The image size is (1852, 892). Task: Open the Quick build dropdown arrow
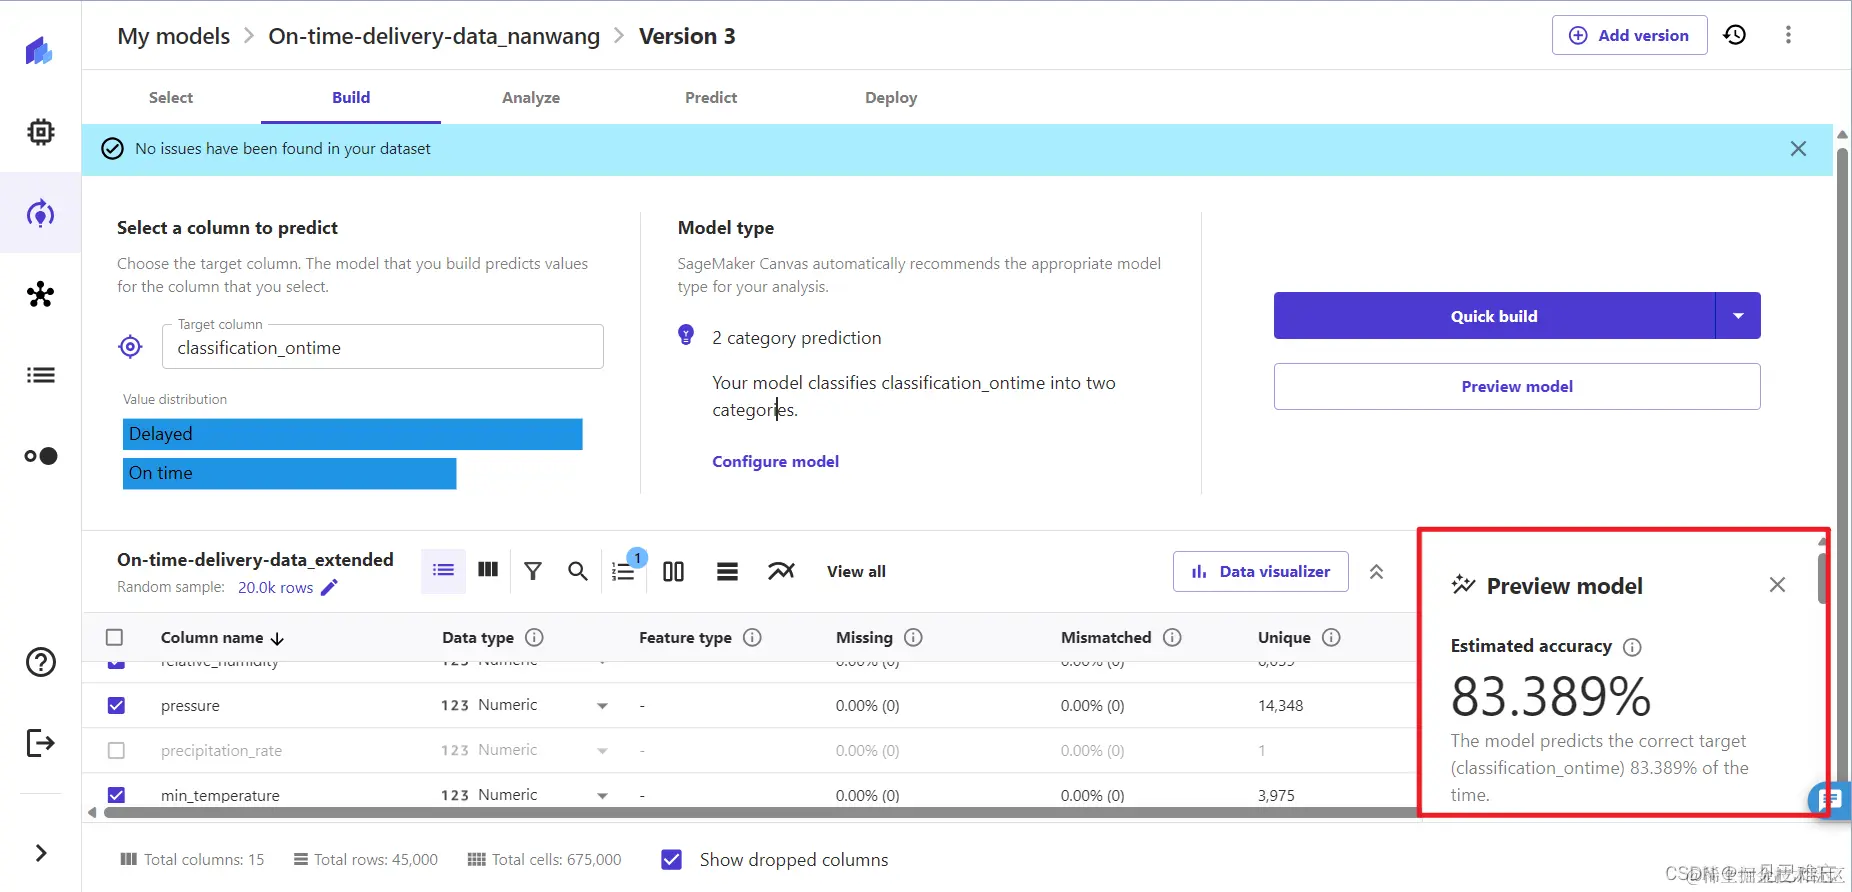coord(1738,316)
